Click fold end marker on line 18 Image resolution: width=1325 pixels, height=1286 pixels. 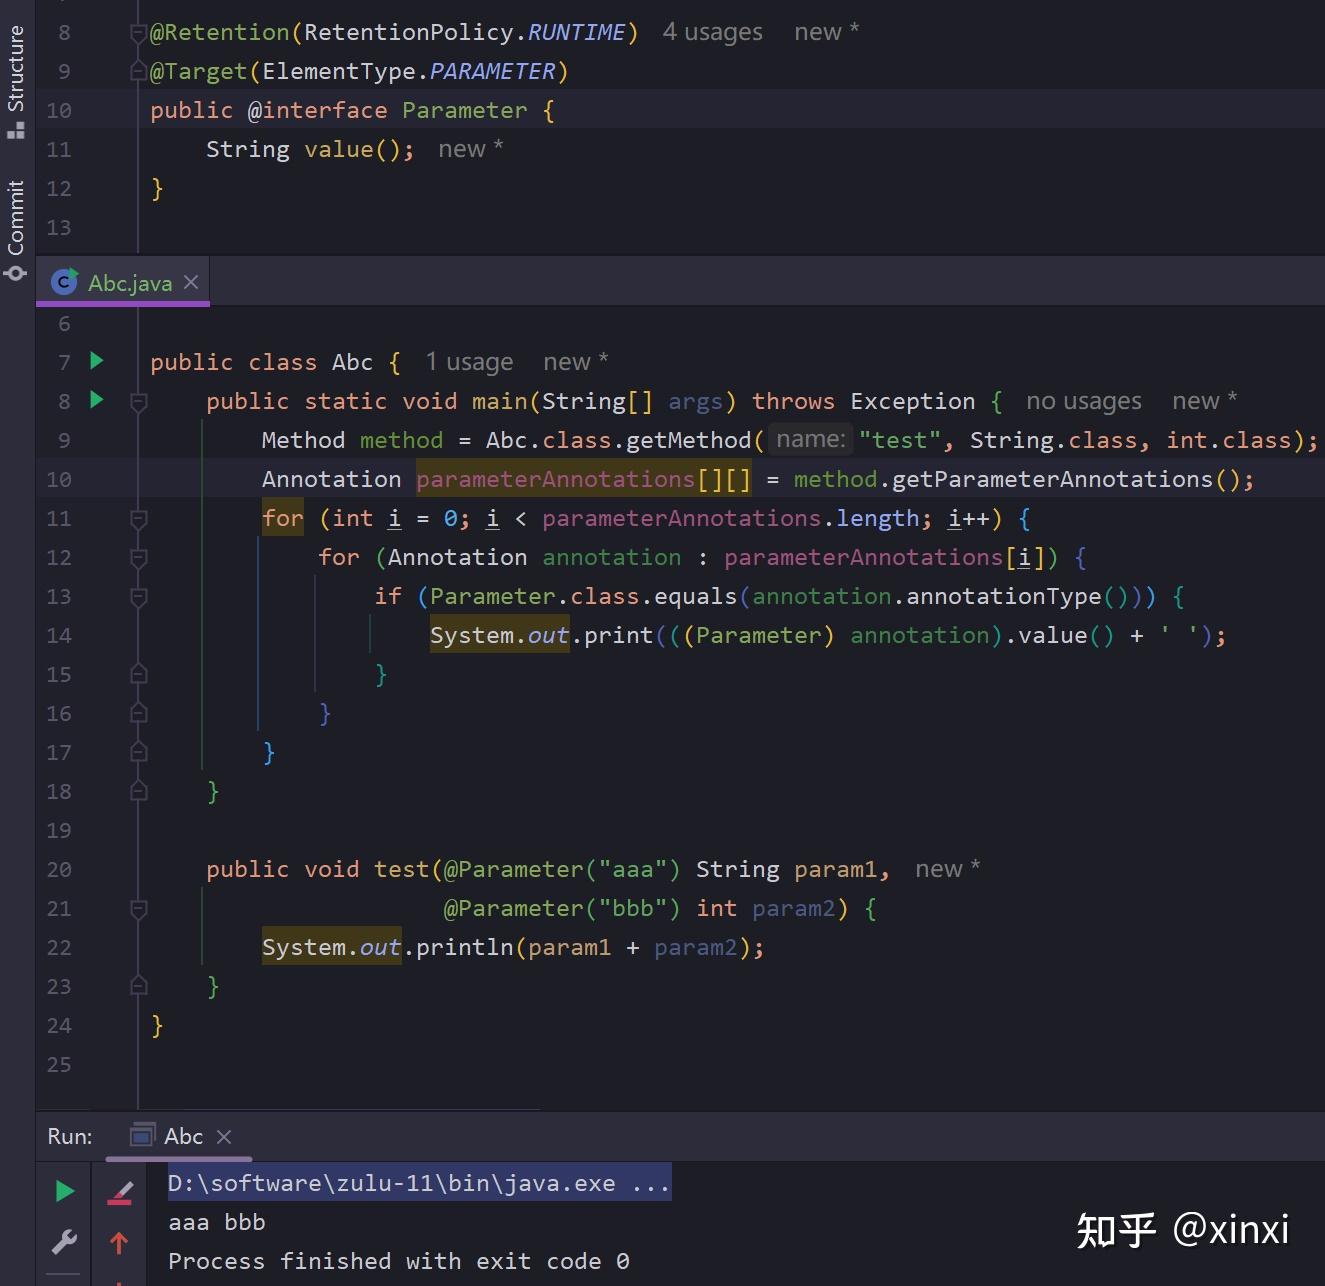coord(139,791)
